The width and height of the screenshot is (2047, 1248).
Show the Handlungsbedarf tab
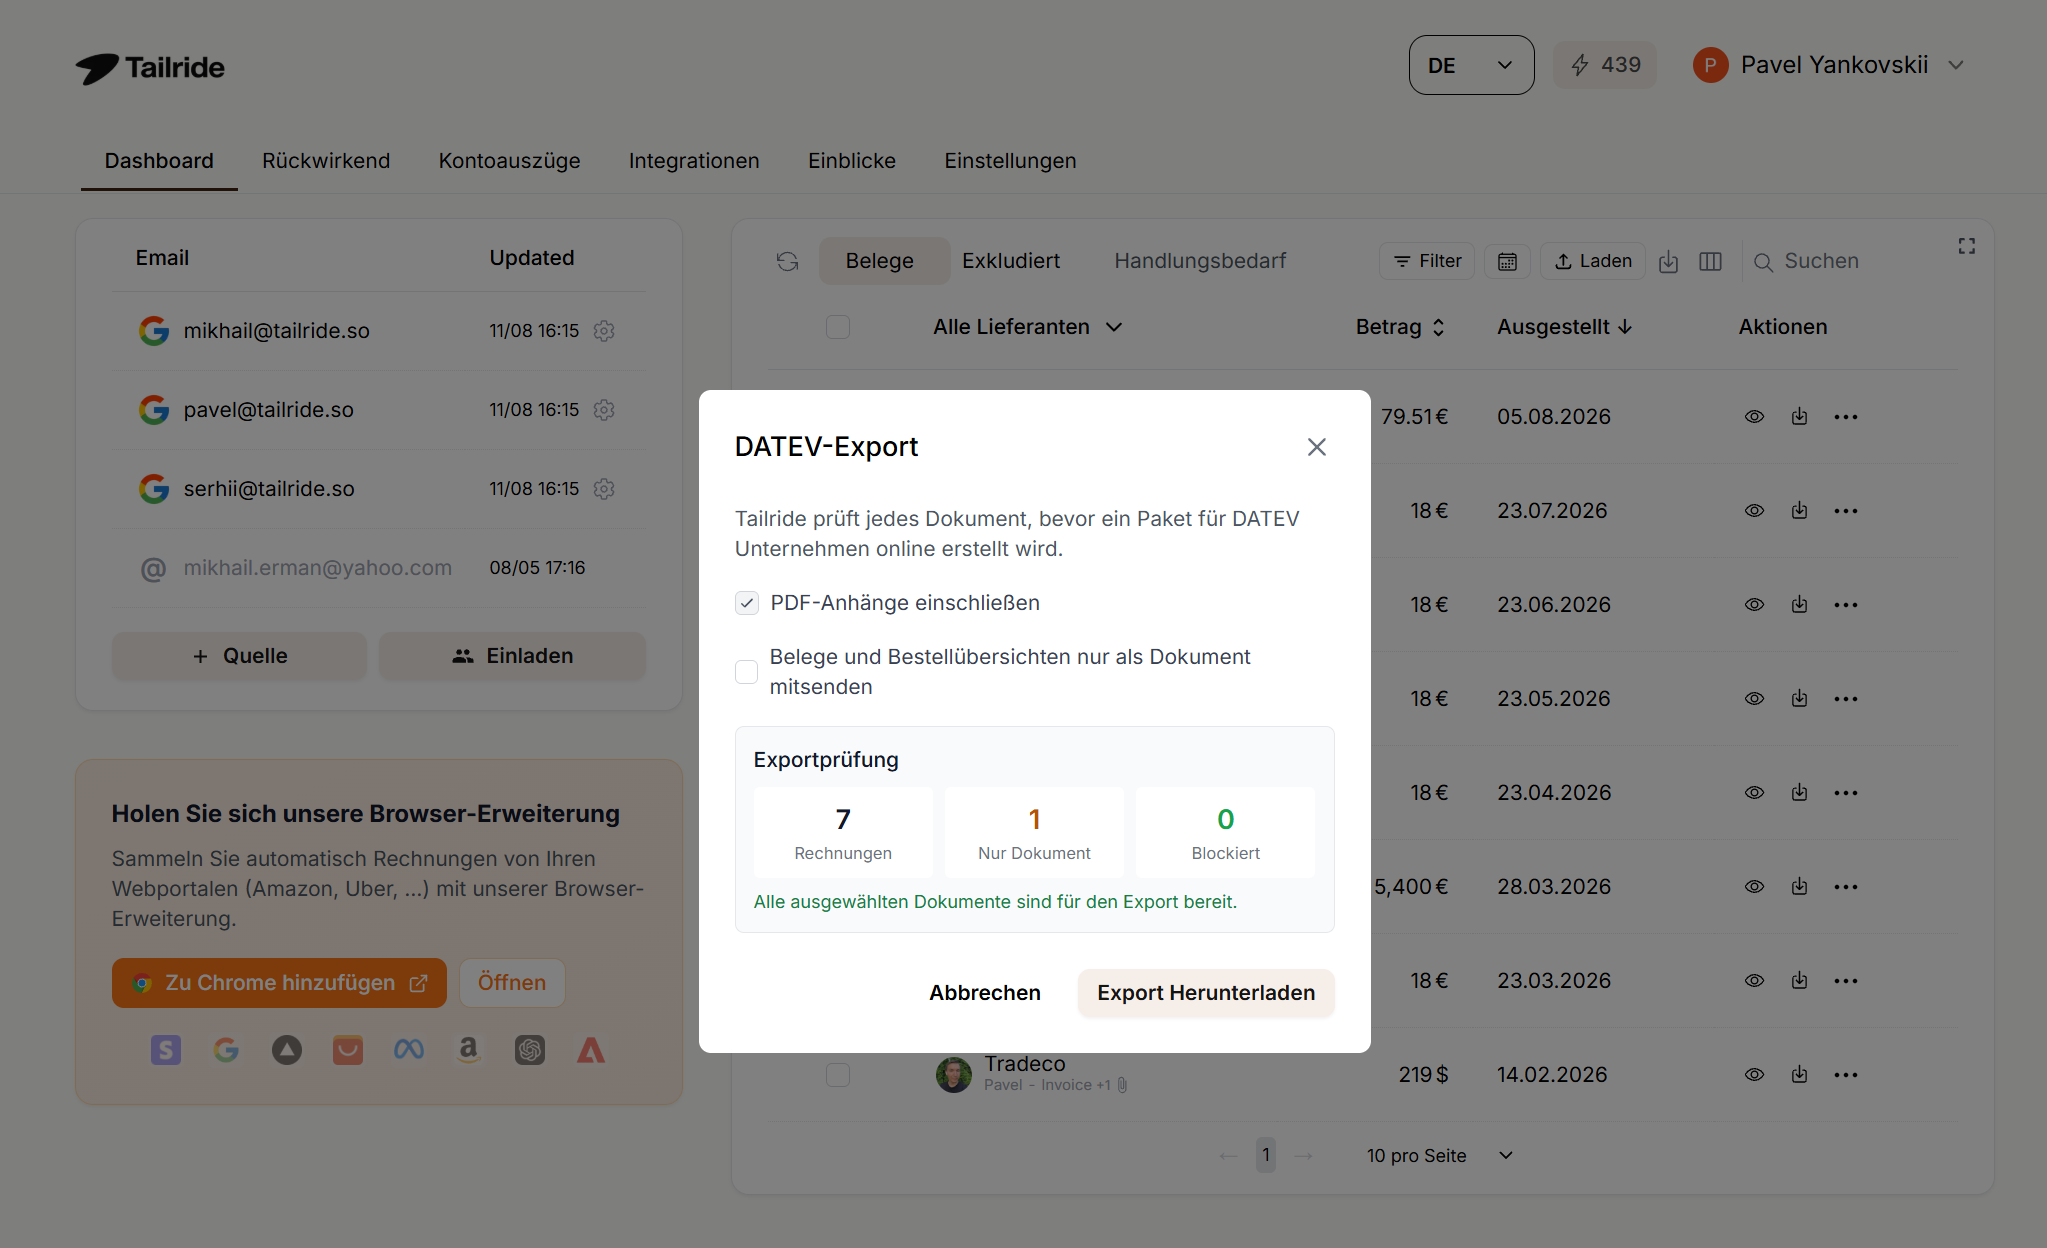1200,261
